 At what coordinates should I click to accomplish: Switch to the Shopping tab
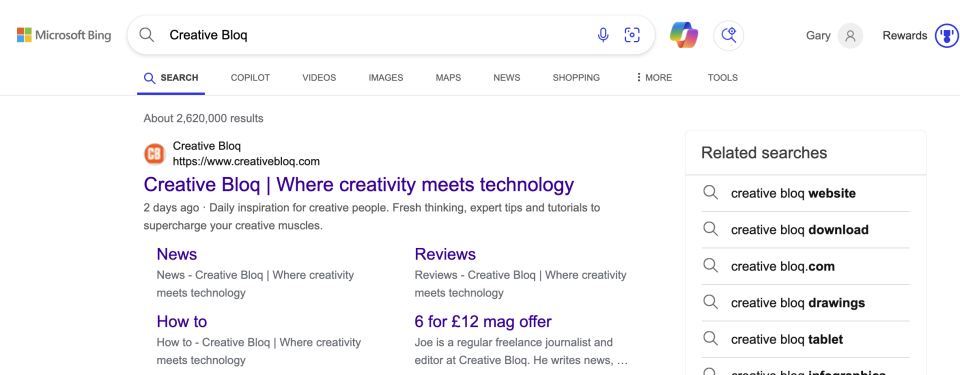coord(576,78)
